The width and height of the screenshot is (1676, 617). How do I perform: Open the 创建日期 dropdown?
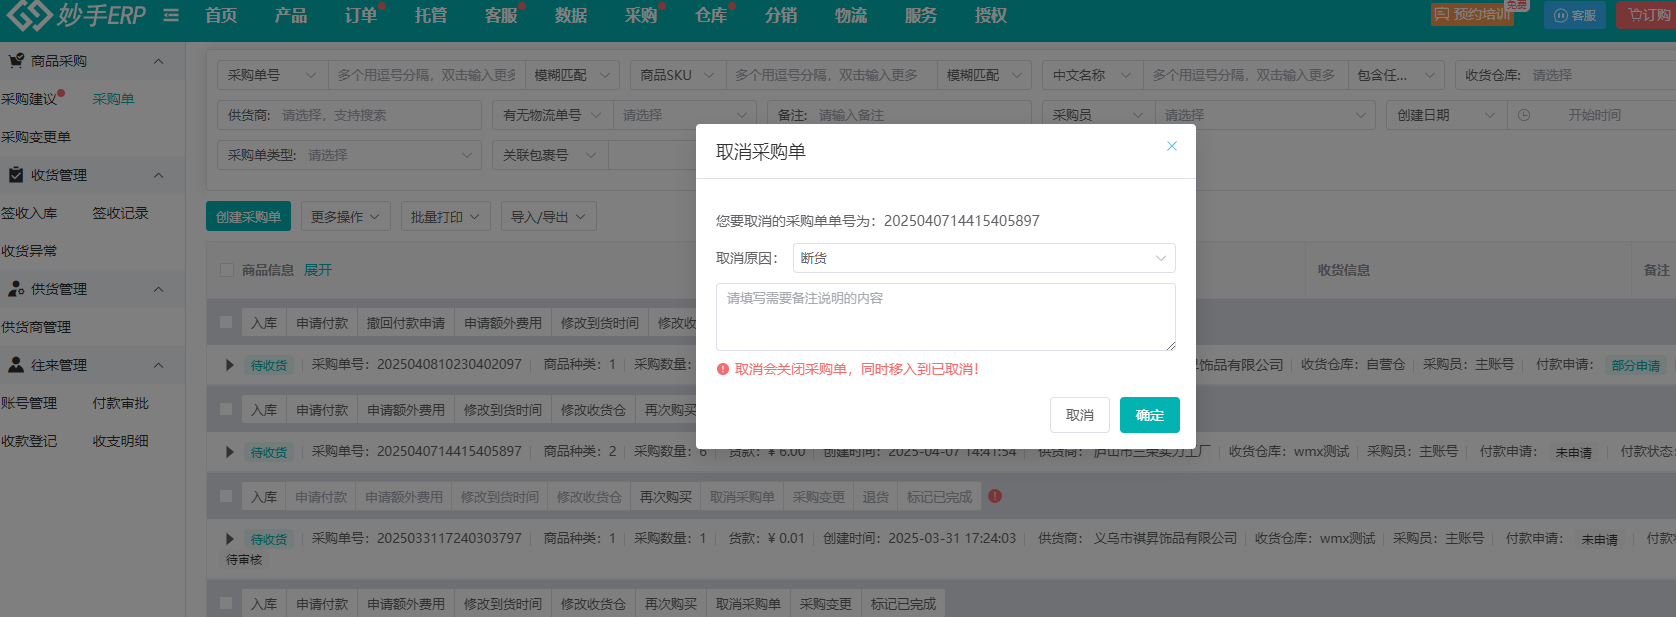click(x=1446, y=115)
